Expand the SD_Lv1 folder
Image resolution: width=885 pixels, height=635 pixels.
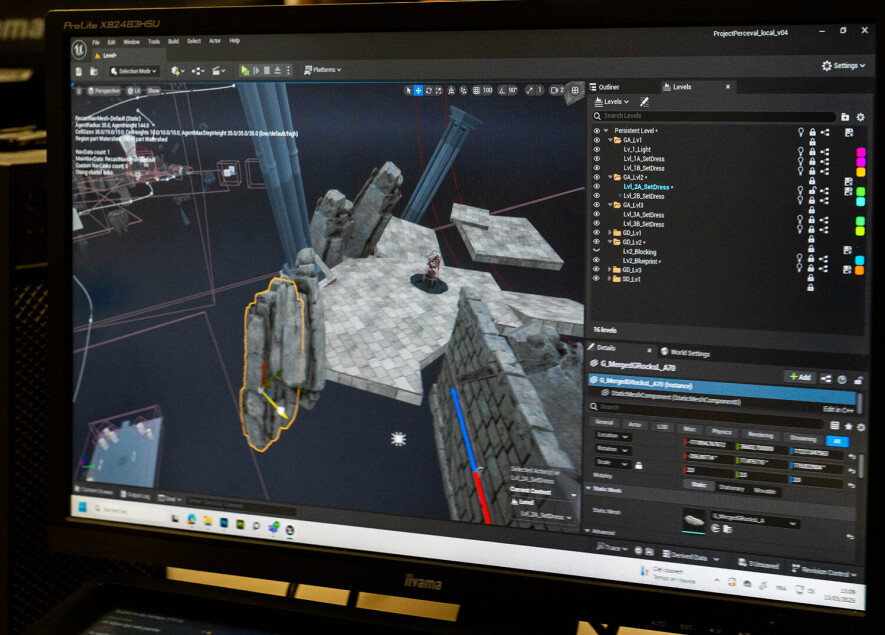point(610,279)
